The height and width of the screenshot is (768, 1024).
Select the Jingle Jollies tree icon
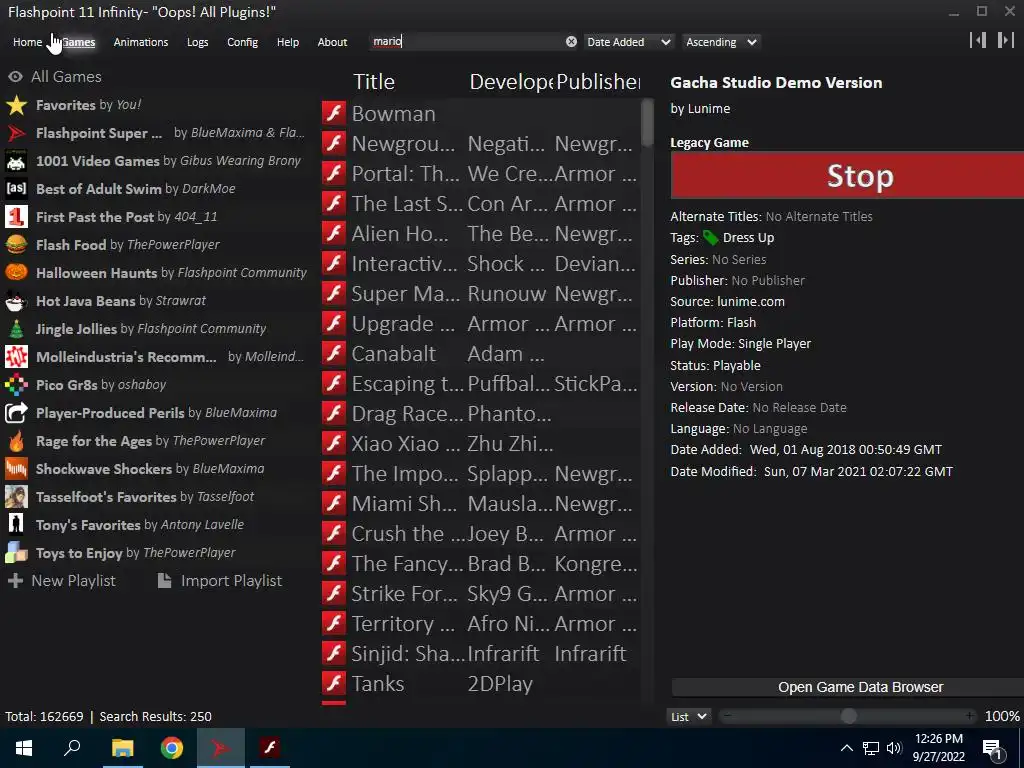click(16, 329)
